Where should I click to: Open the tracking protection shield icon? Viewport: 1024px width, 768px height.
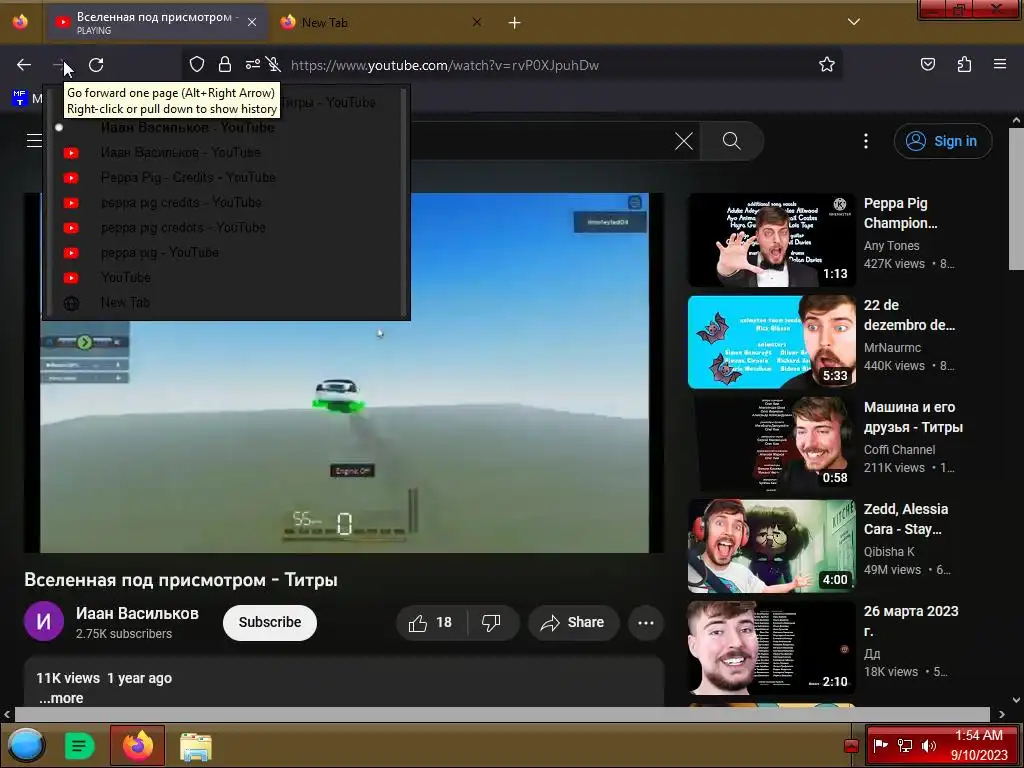[197, 64]
